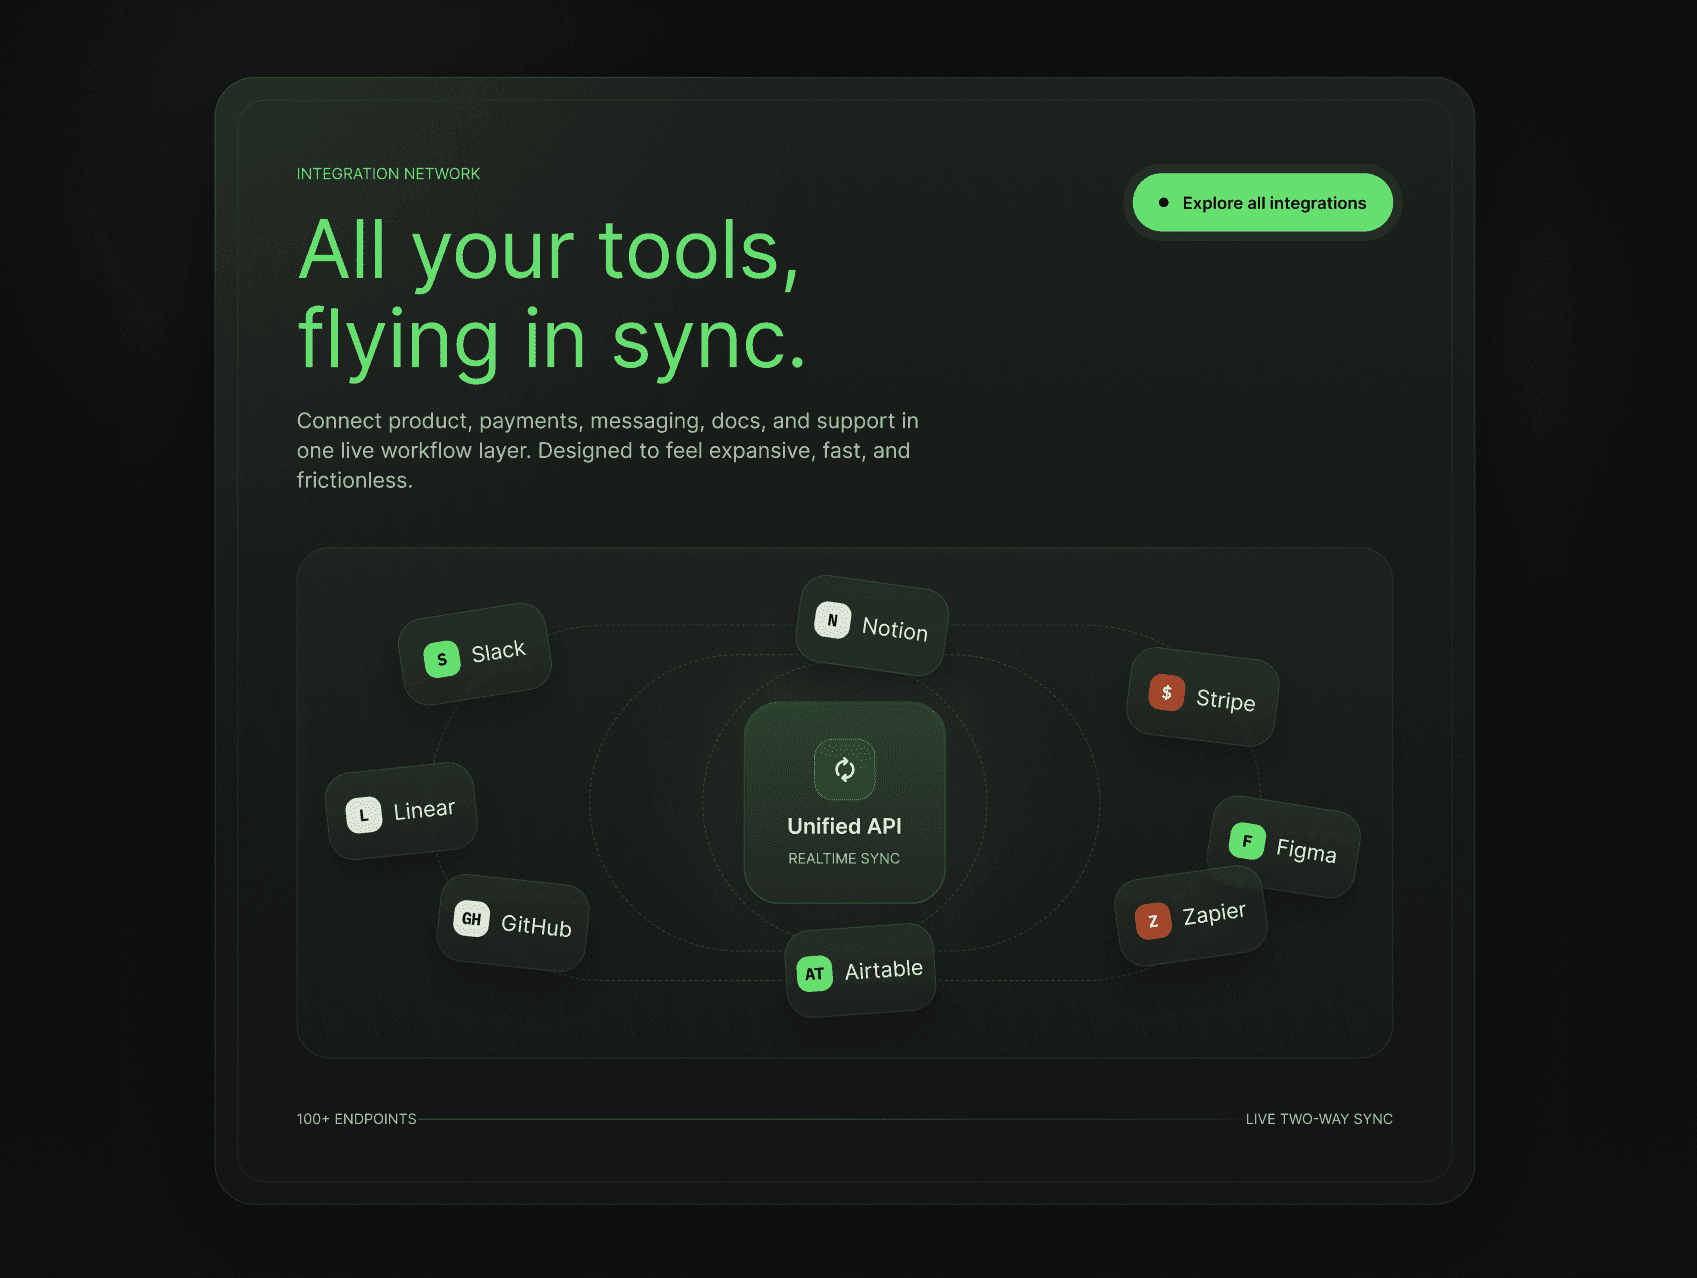Viewport: 1697px width, 1278px height.
Task: Click the Airtable AT icon
Action: coord(815,973)
